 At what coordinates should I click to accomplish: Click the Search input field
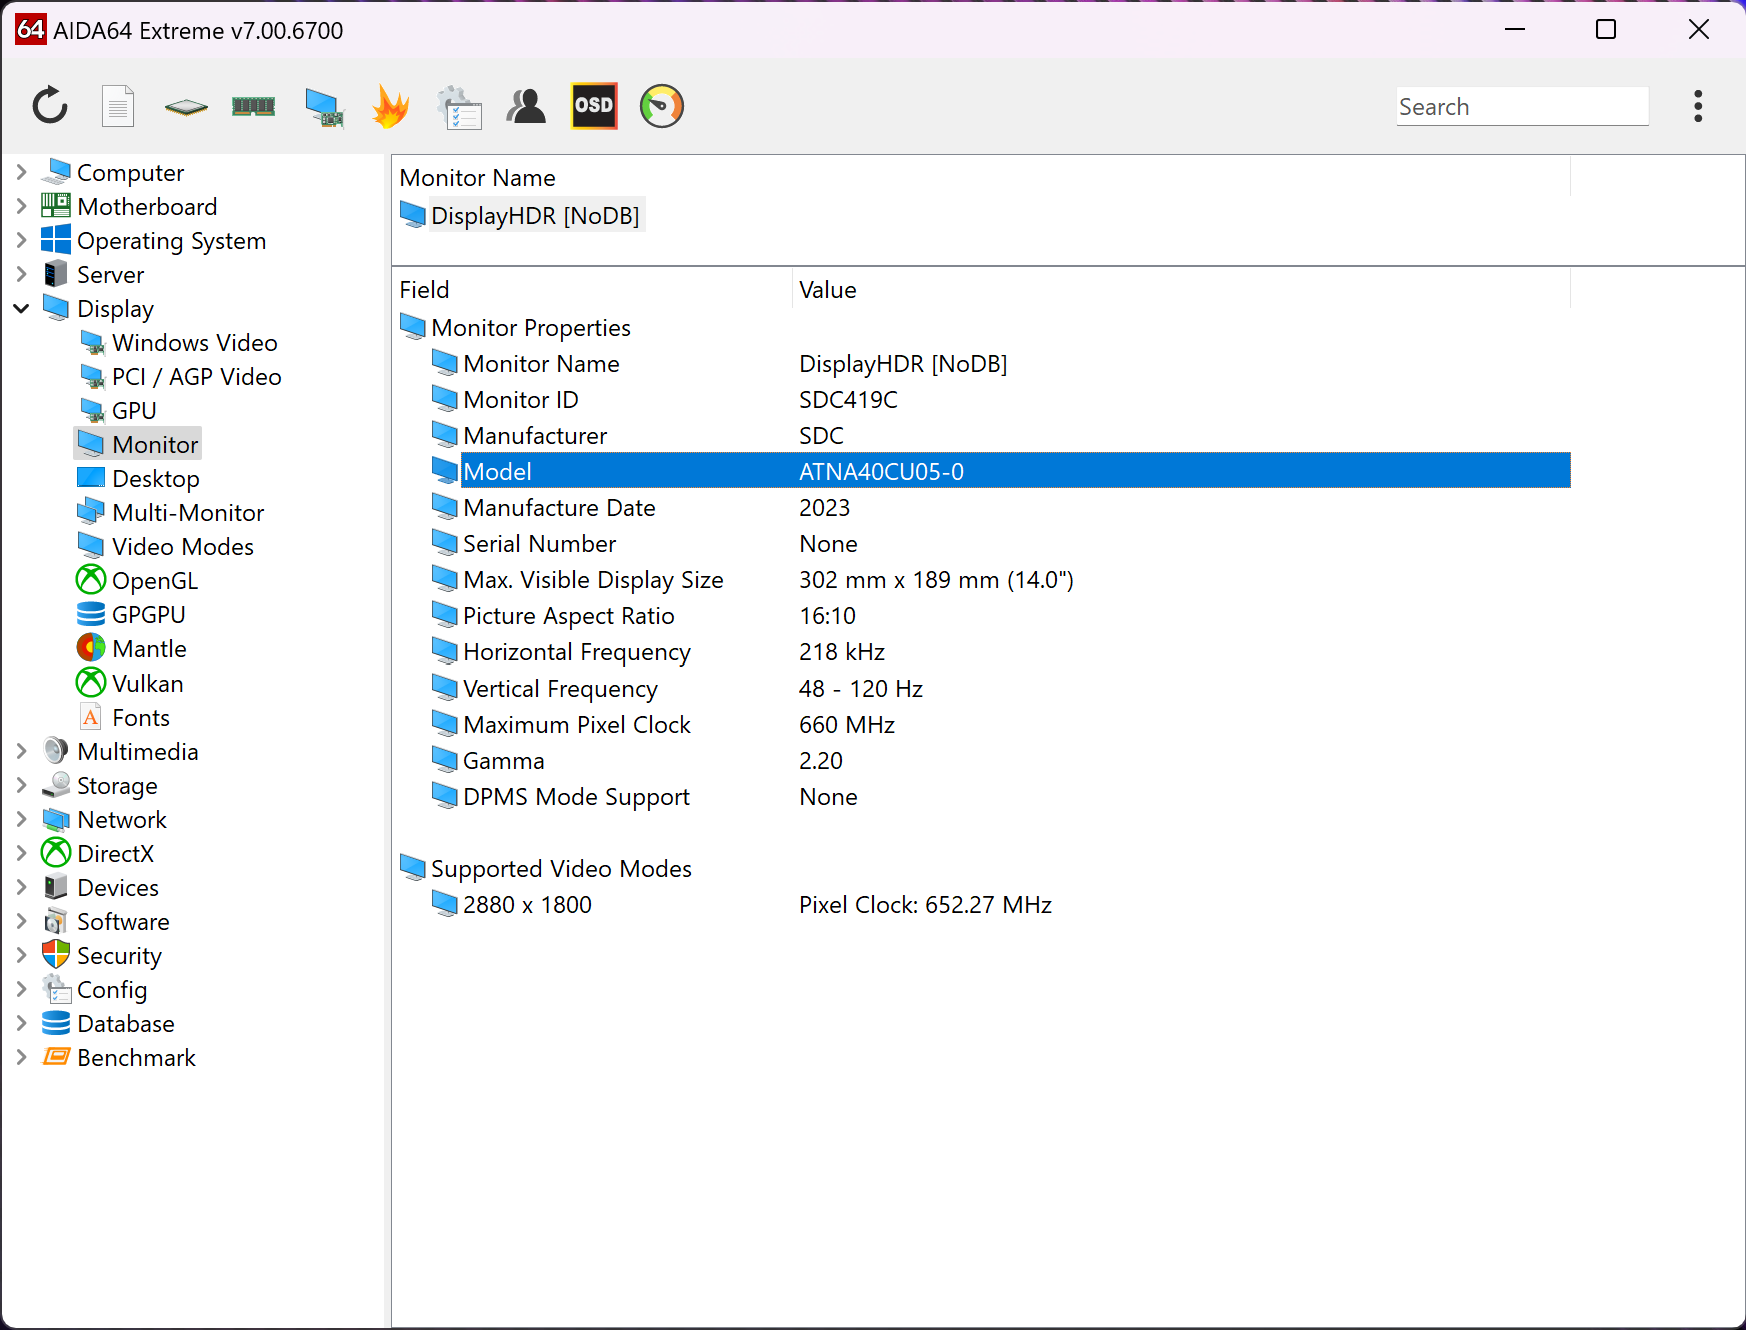pos(1522,106)
